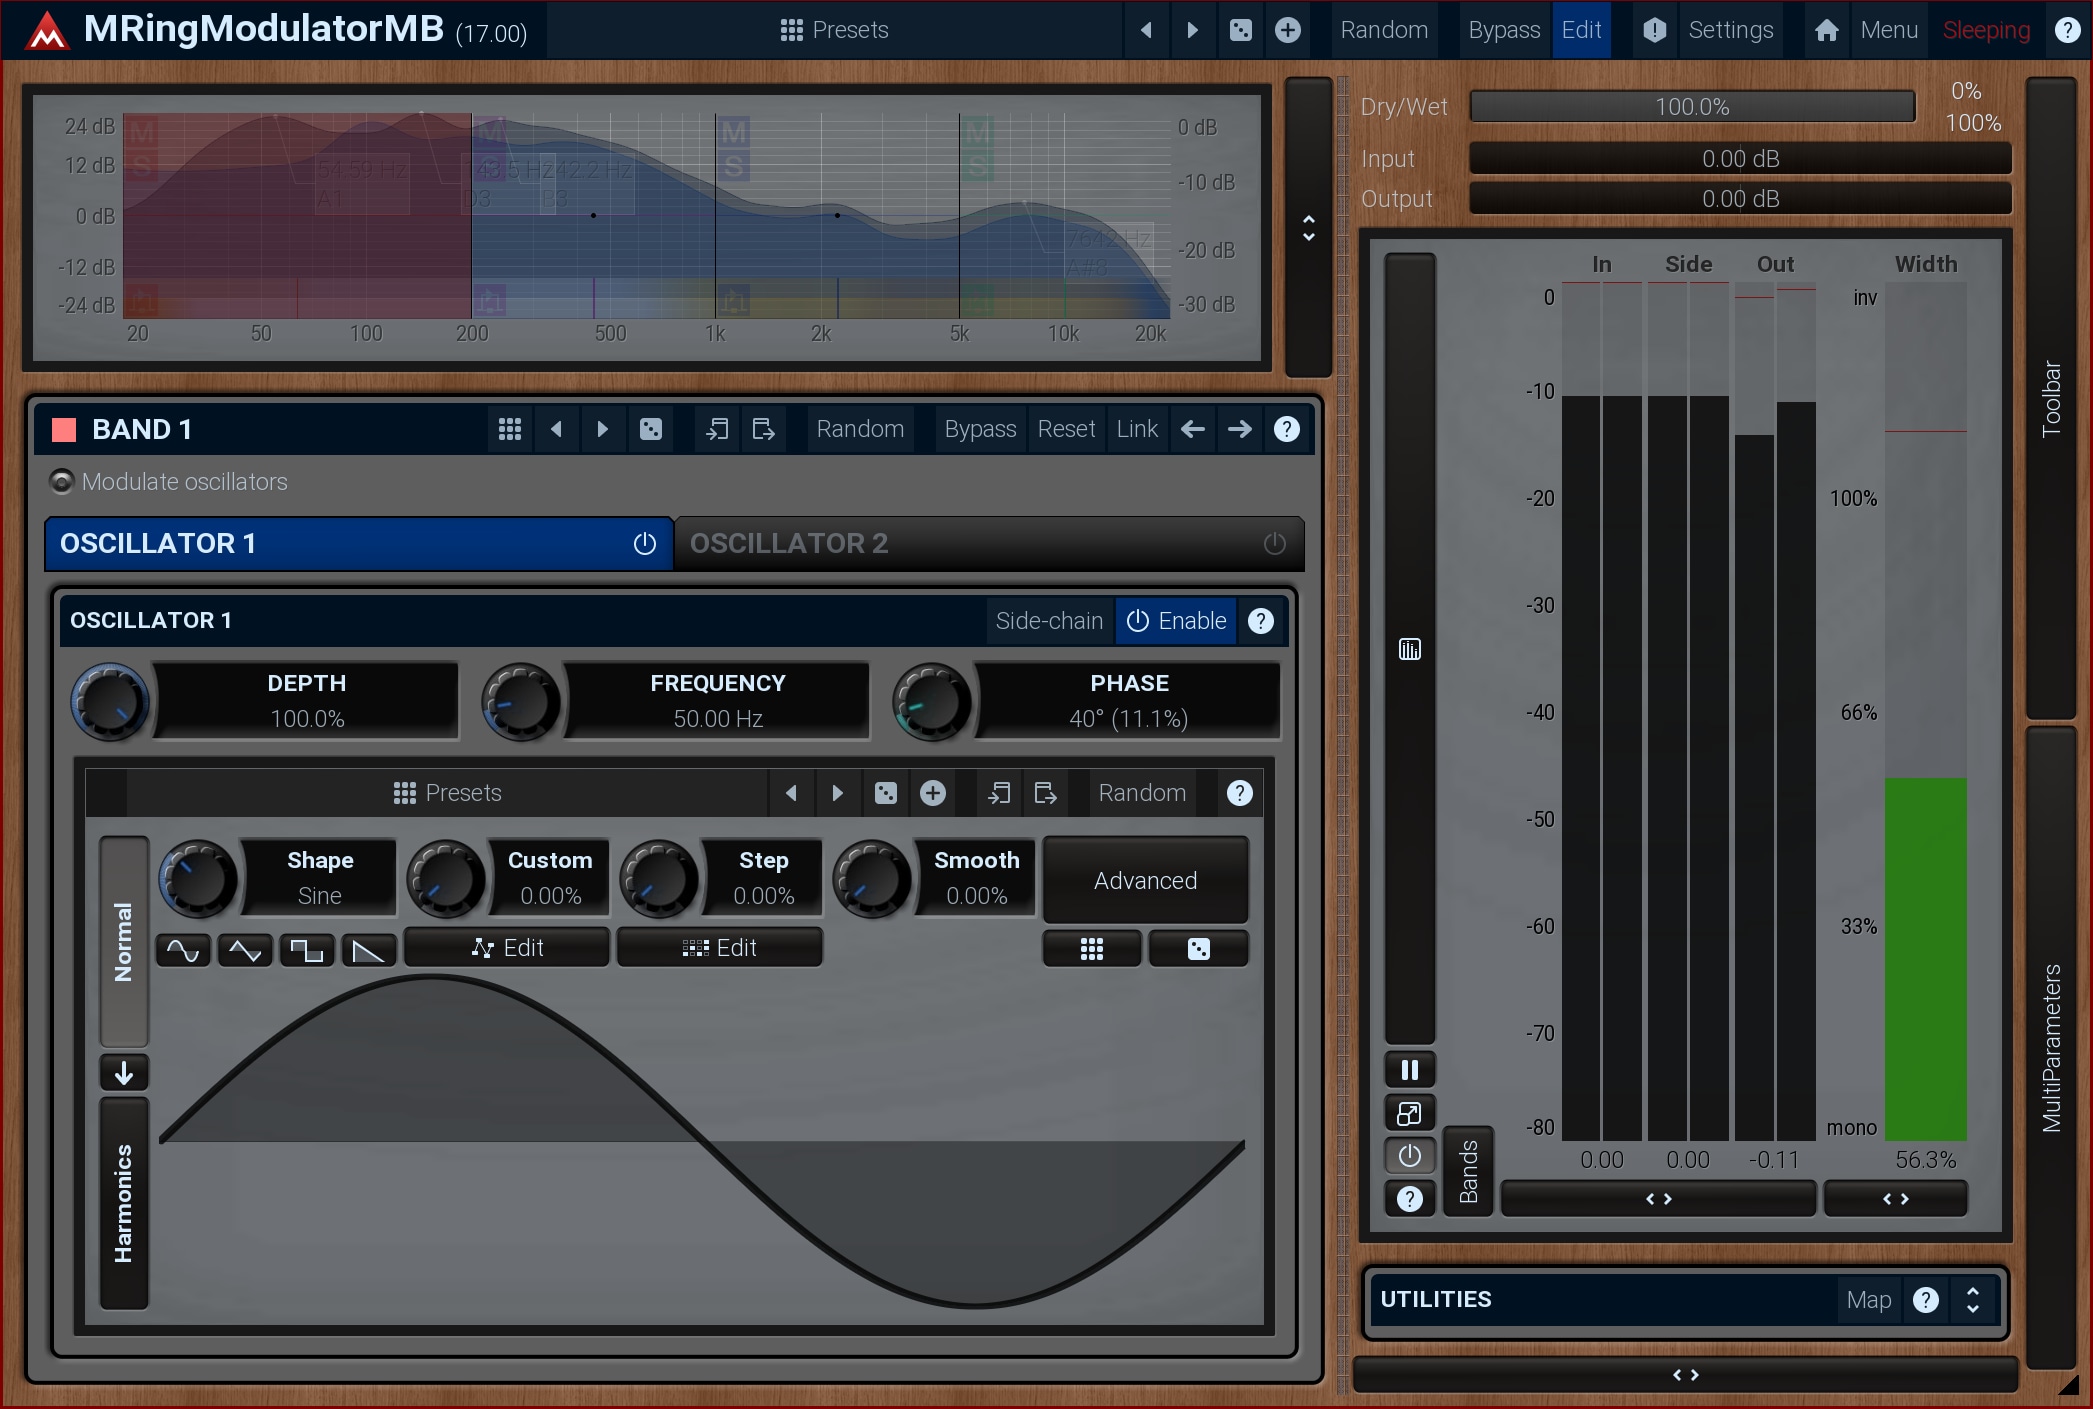This screenshot has height=1409, width=2093.
Task: Collapse the spectrum analyzer with the side arrows
Action: click(x=1308, y=228)
